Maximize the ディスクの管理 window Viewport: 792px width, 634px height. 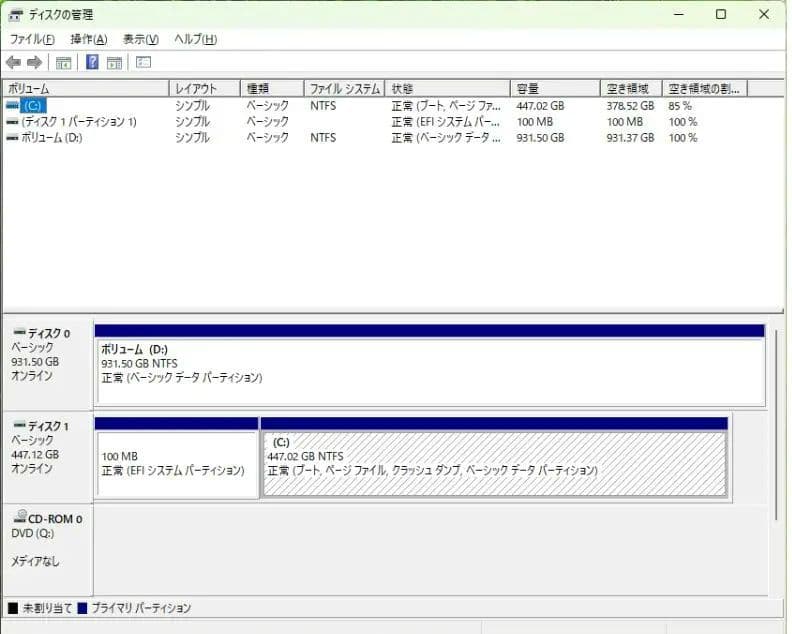click(721, 15)
